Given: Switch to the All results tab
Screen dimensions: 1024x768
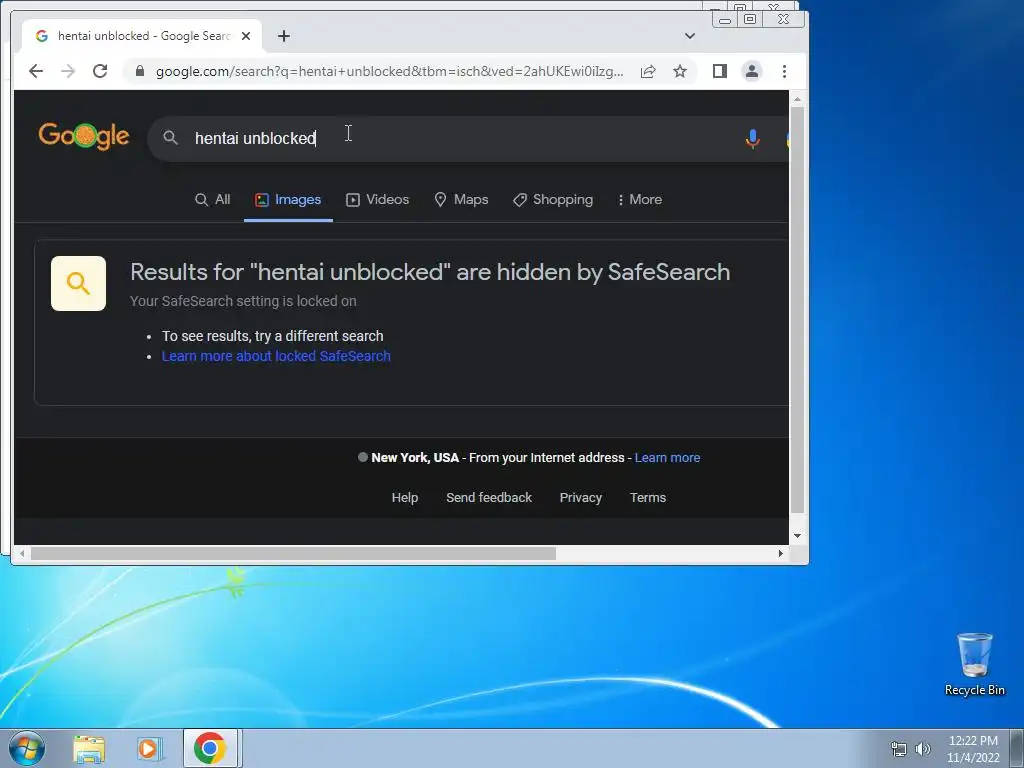Looking at the screenshot, I should [212, 200].
